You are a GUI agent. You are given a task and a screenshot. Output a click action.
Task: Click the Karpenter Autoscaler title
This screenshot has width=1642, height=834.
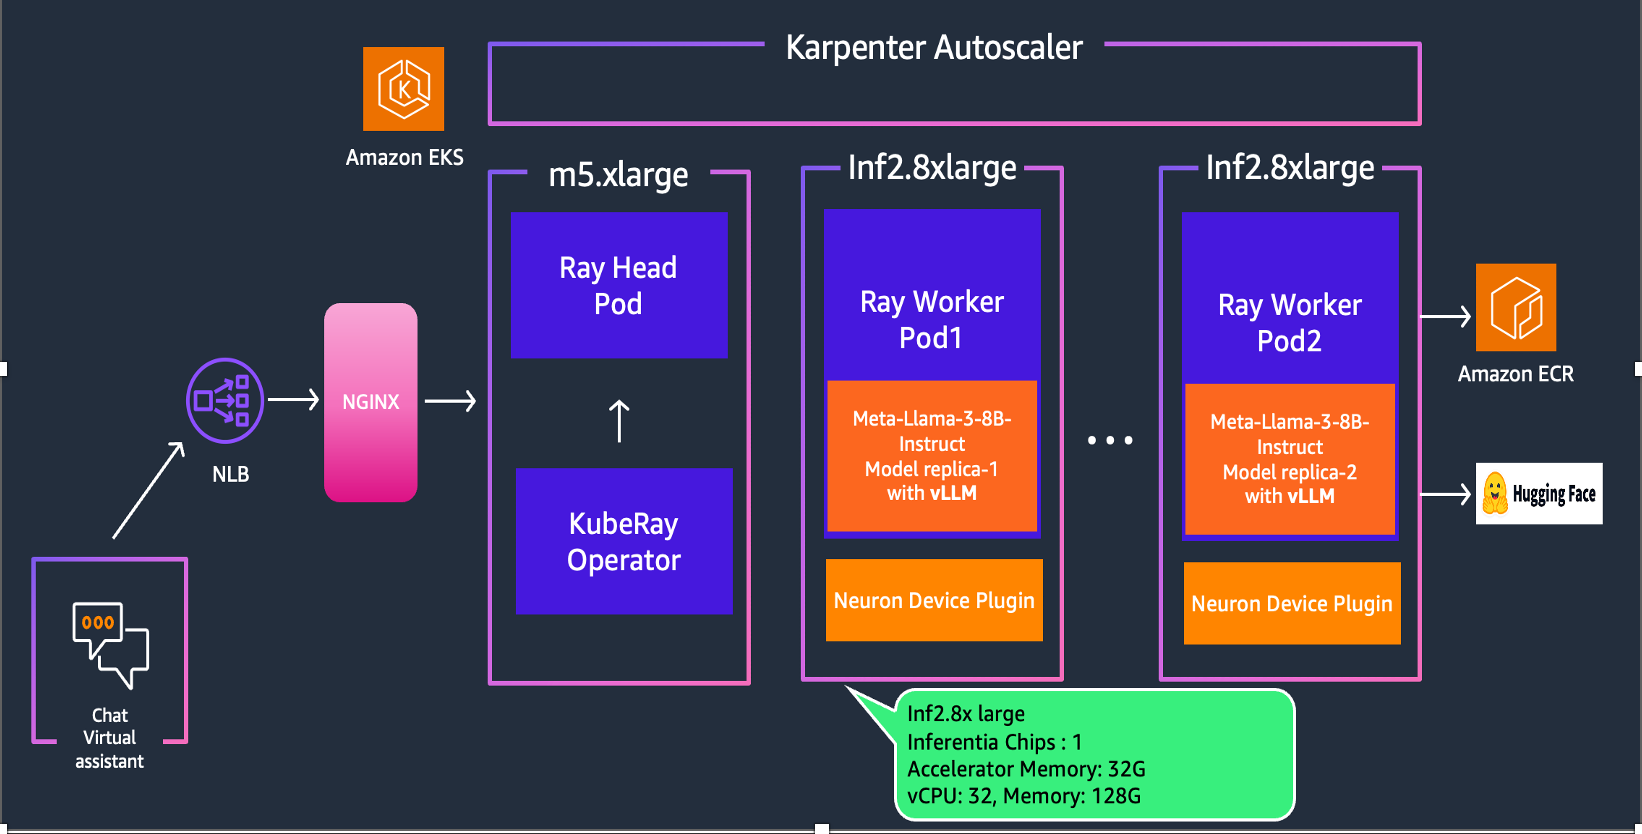tap(934, 47)
